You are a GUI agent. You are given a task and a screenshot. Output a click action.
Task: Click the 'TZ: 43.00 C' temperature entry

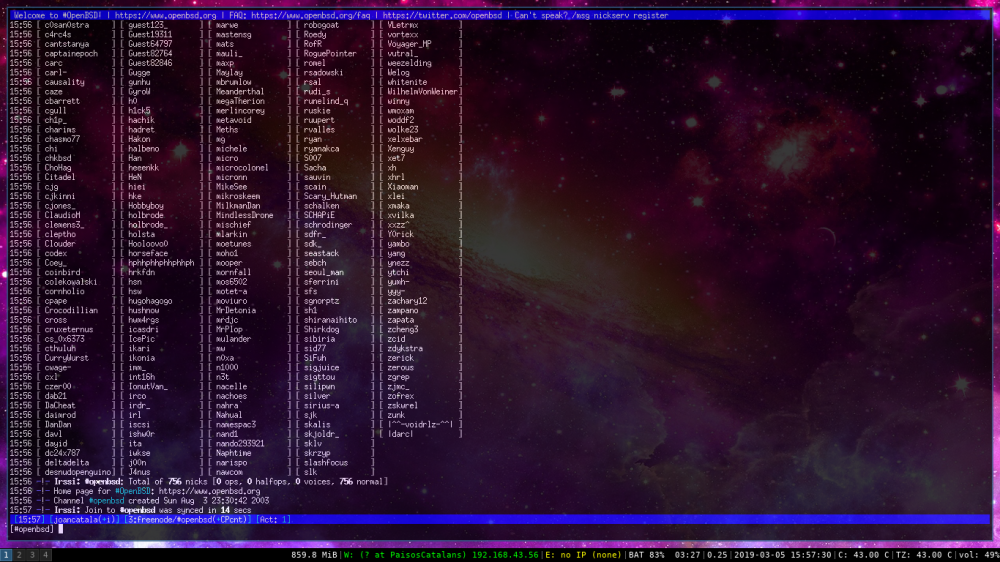tap(923, 555)
